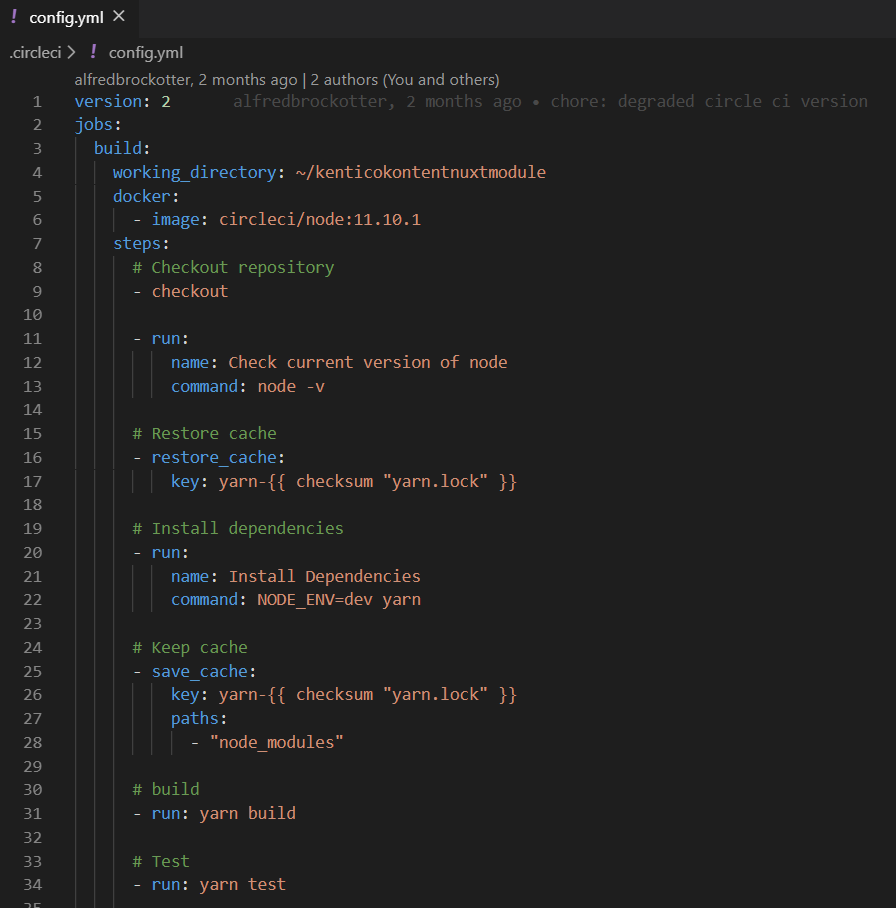Image resolution: width=896 pixels, height=908 pixels.
Task: Click the '~/kenticokontentnuxtmodule' path value
Action: coord(420,173)
